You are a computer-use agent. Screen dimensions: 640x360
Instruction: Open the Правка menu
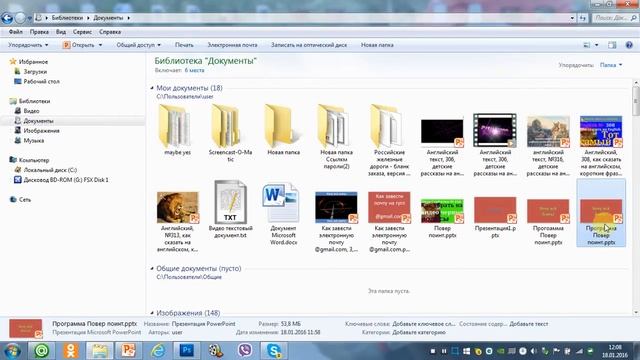point(39,32)
